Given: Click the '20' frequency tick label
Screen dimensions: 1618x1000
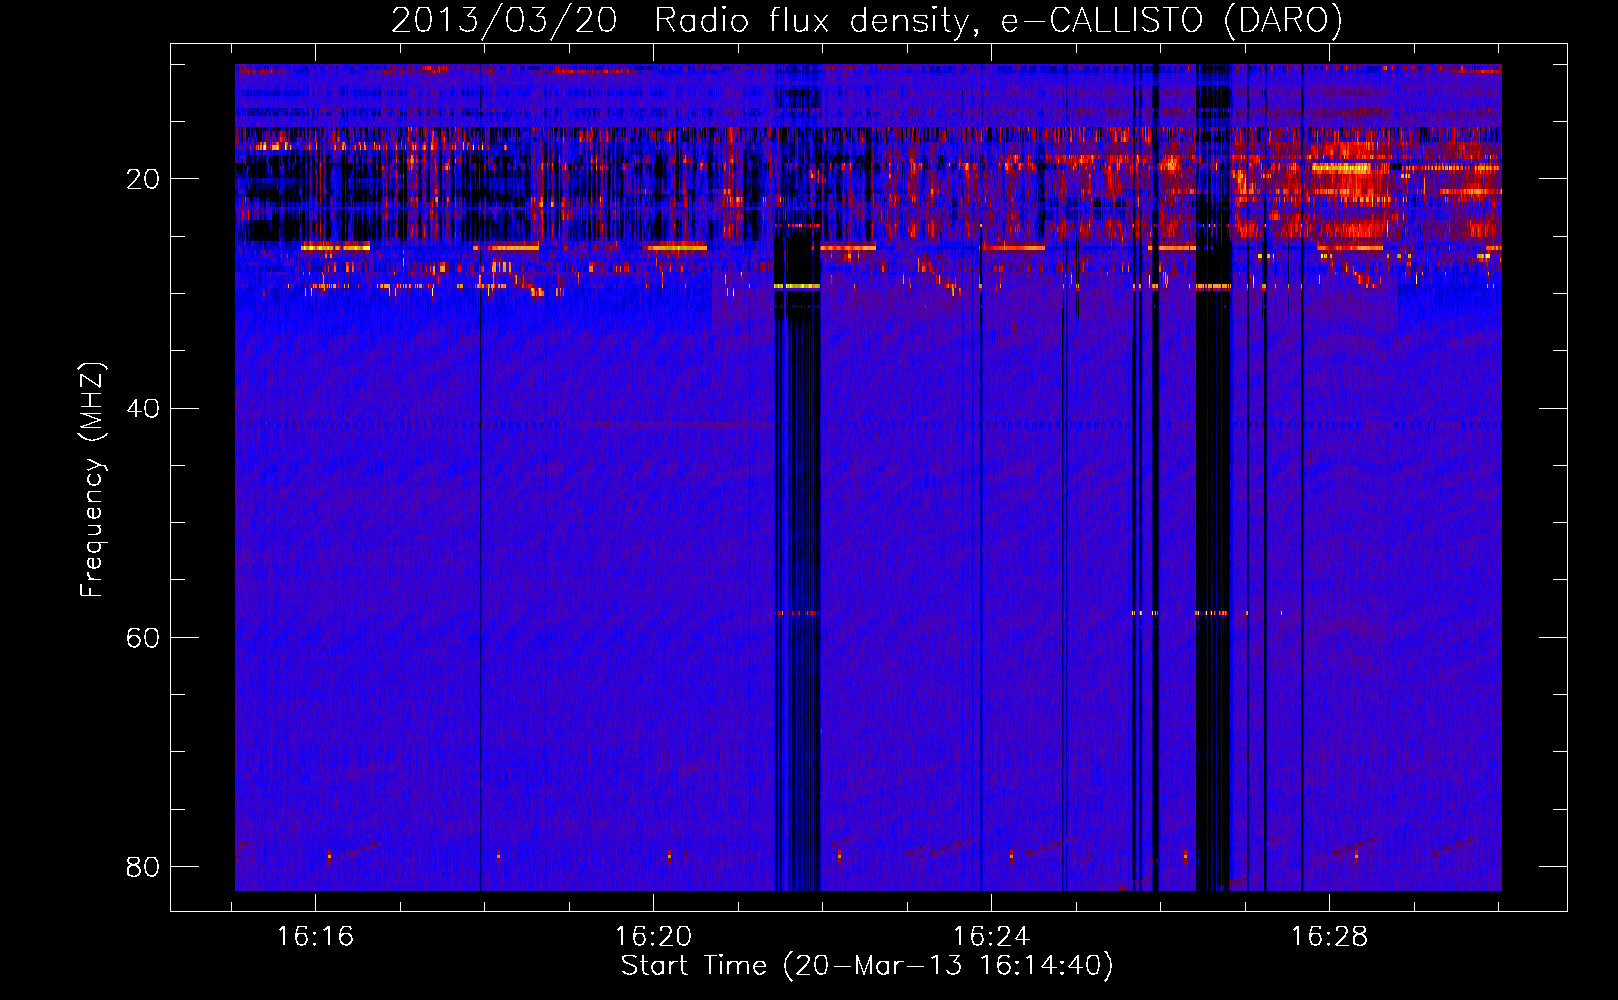Looking at the screenshot, I should 143,180.
